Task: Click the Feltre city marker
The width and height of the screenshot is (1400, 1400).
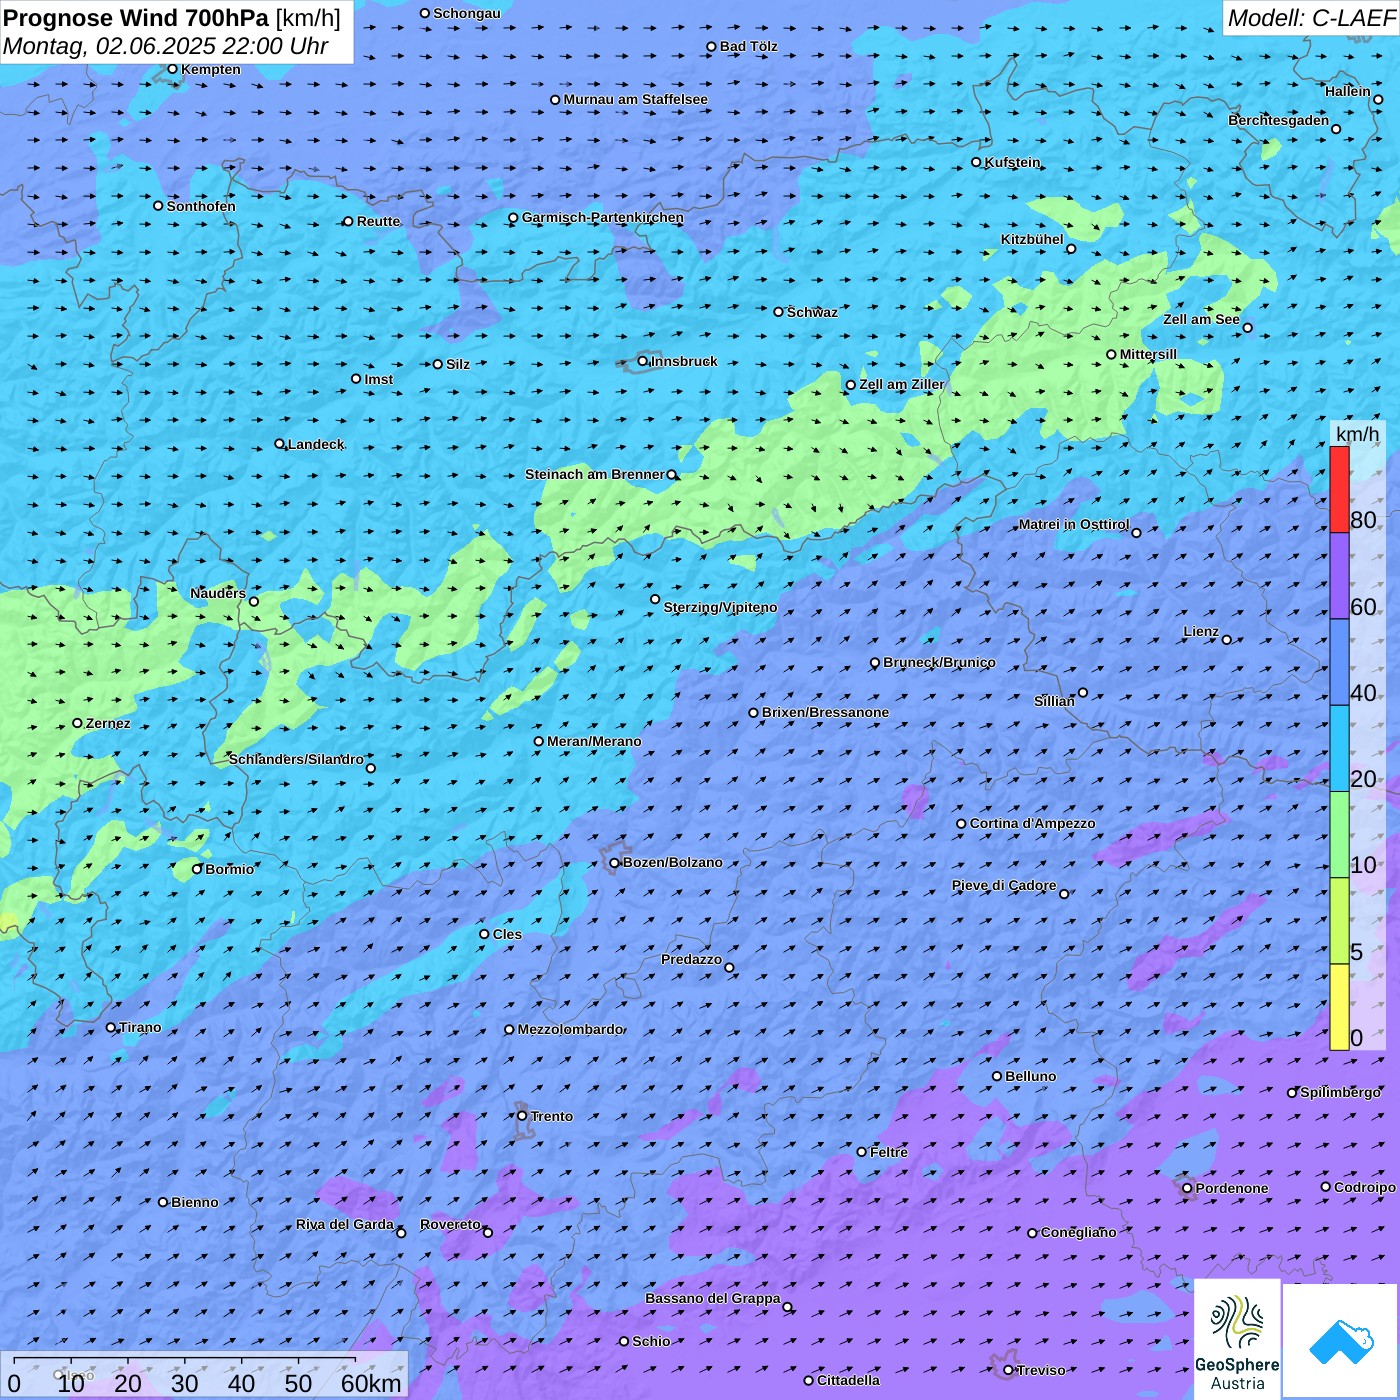Action: coord(862,1152)
